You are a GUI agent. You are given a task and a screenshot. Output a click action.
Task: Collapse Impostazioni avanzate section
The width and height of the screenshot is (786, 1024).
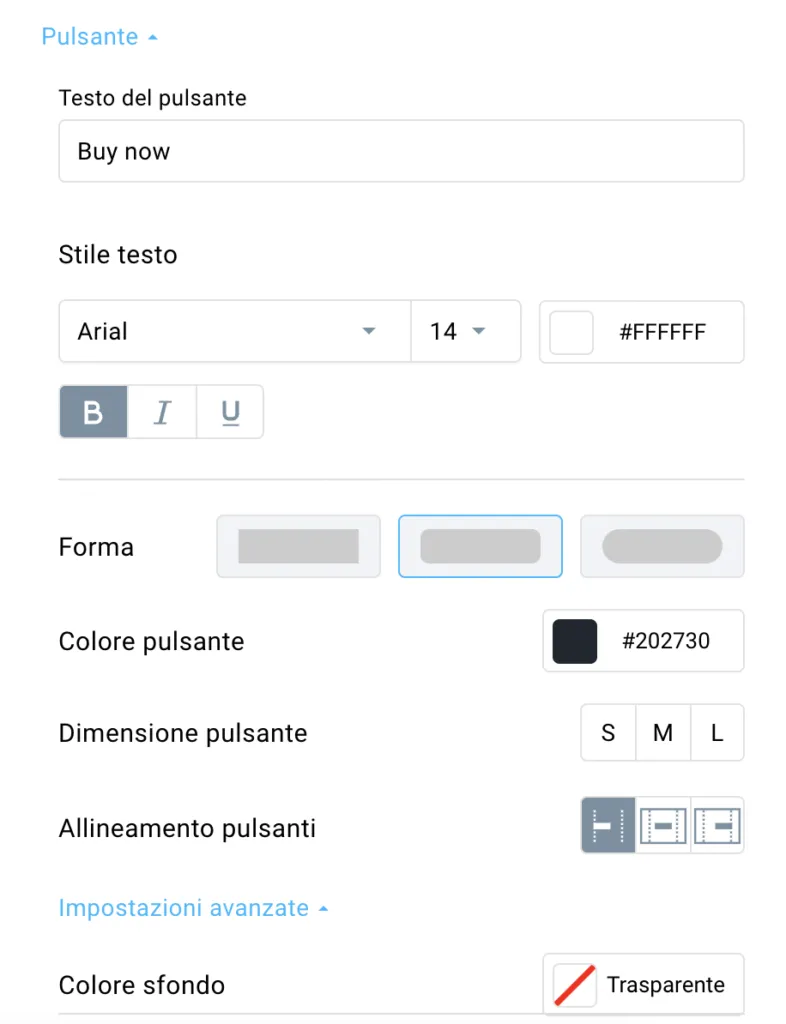193,908
